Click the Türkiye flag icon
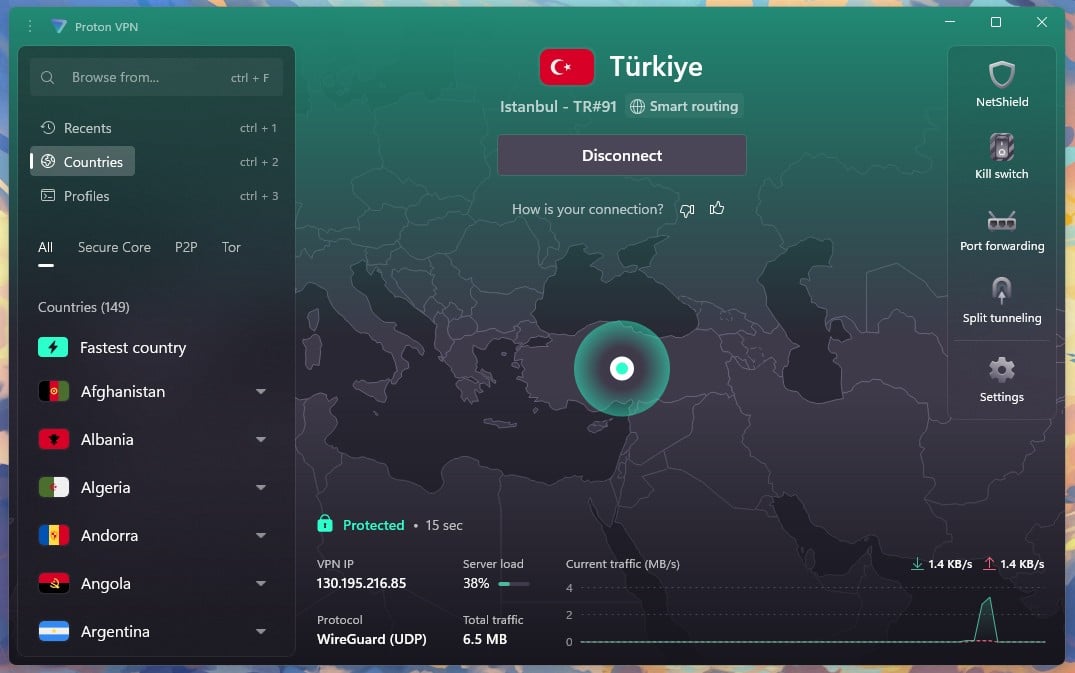1075x673 pixels. click(x=566, y=67)
